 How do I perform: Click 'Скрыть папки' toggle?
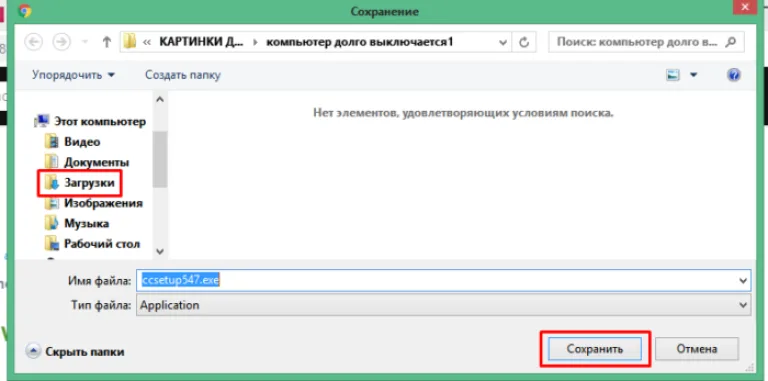75,352
